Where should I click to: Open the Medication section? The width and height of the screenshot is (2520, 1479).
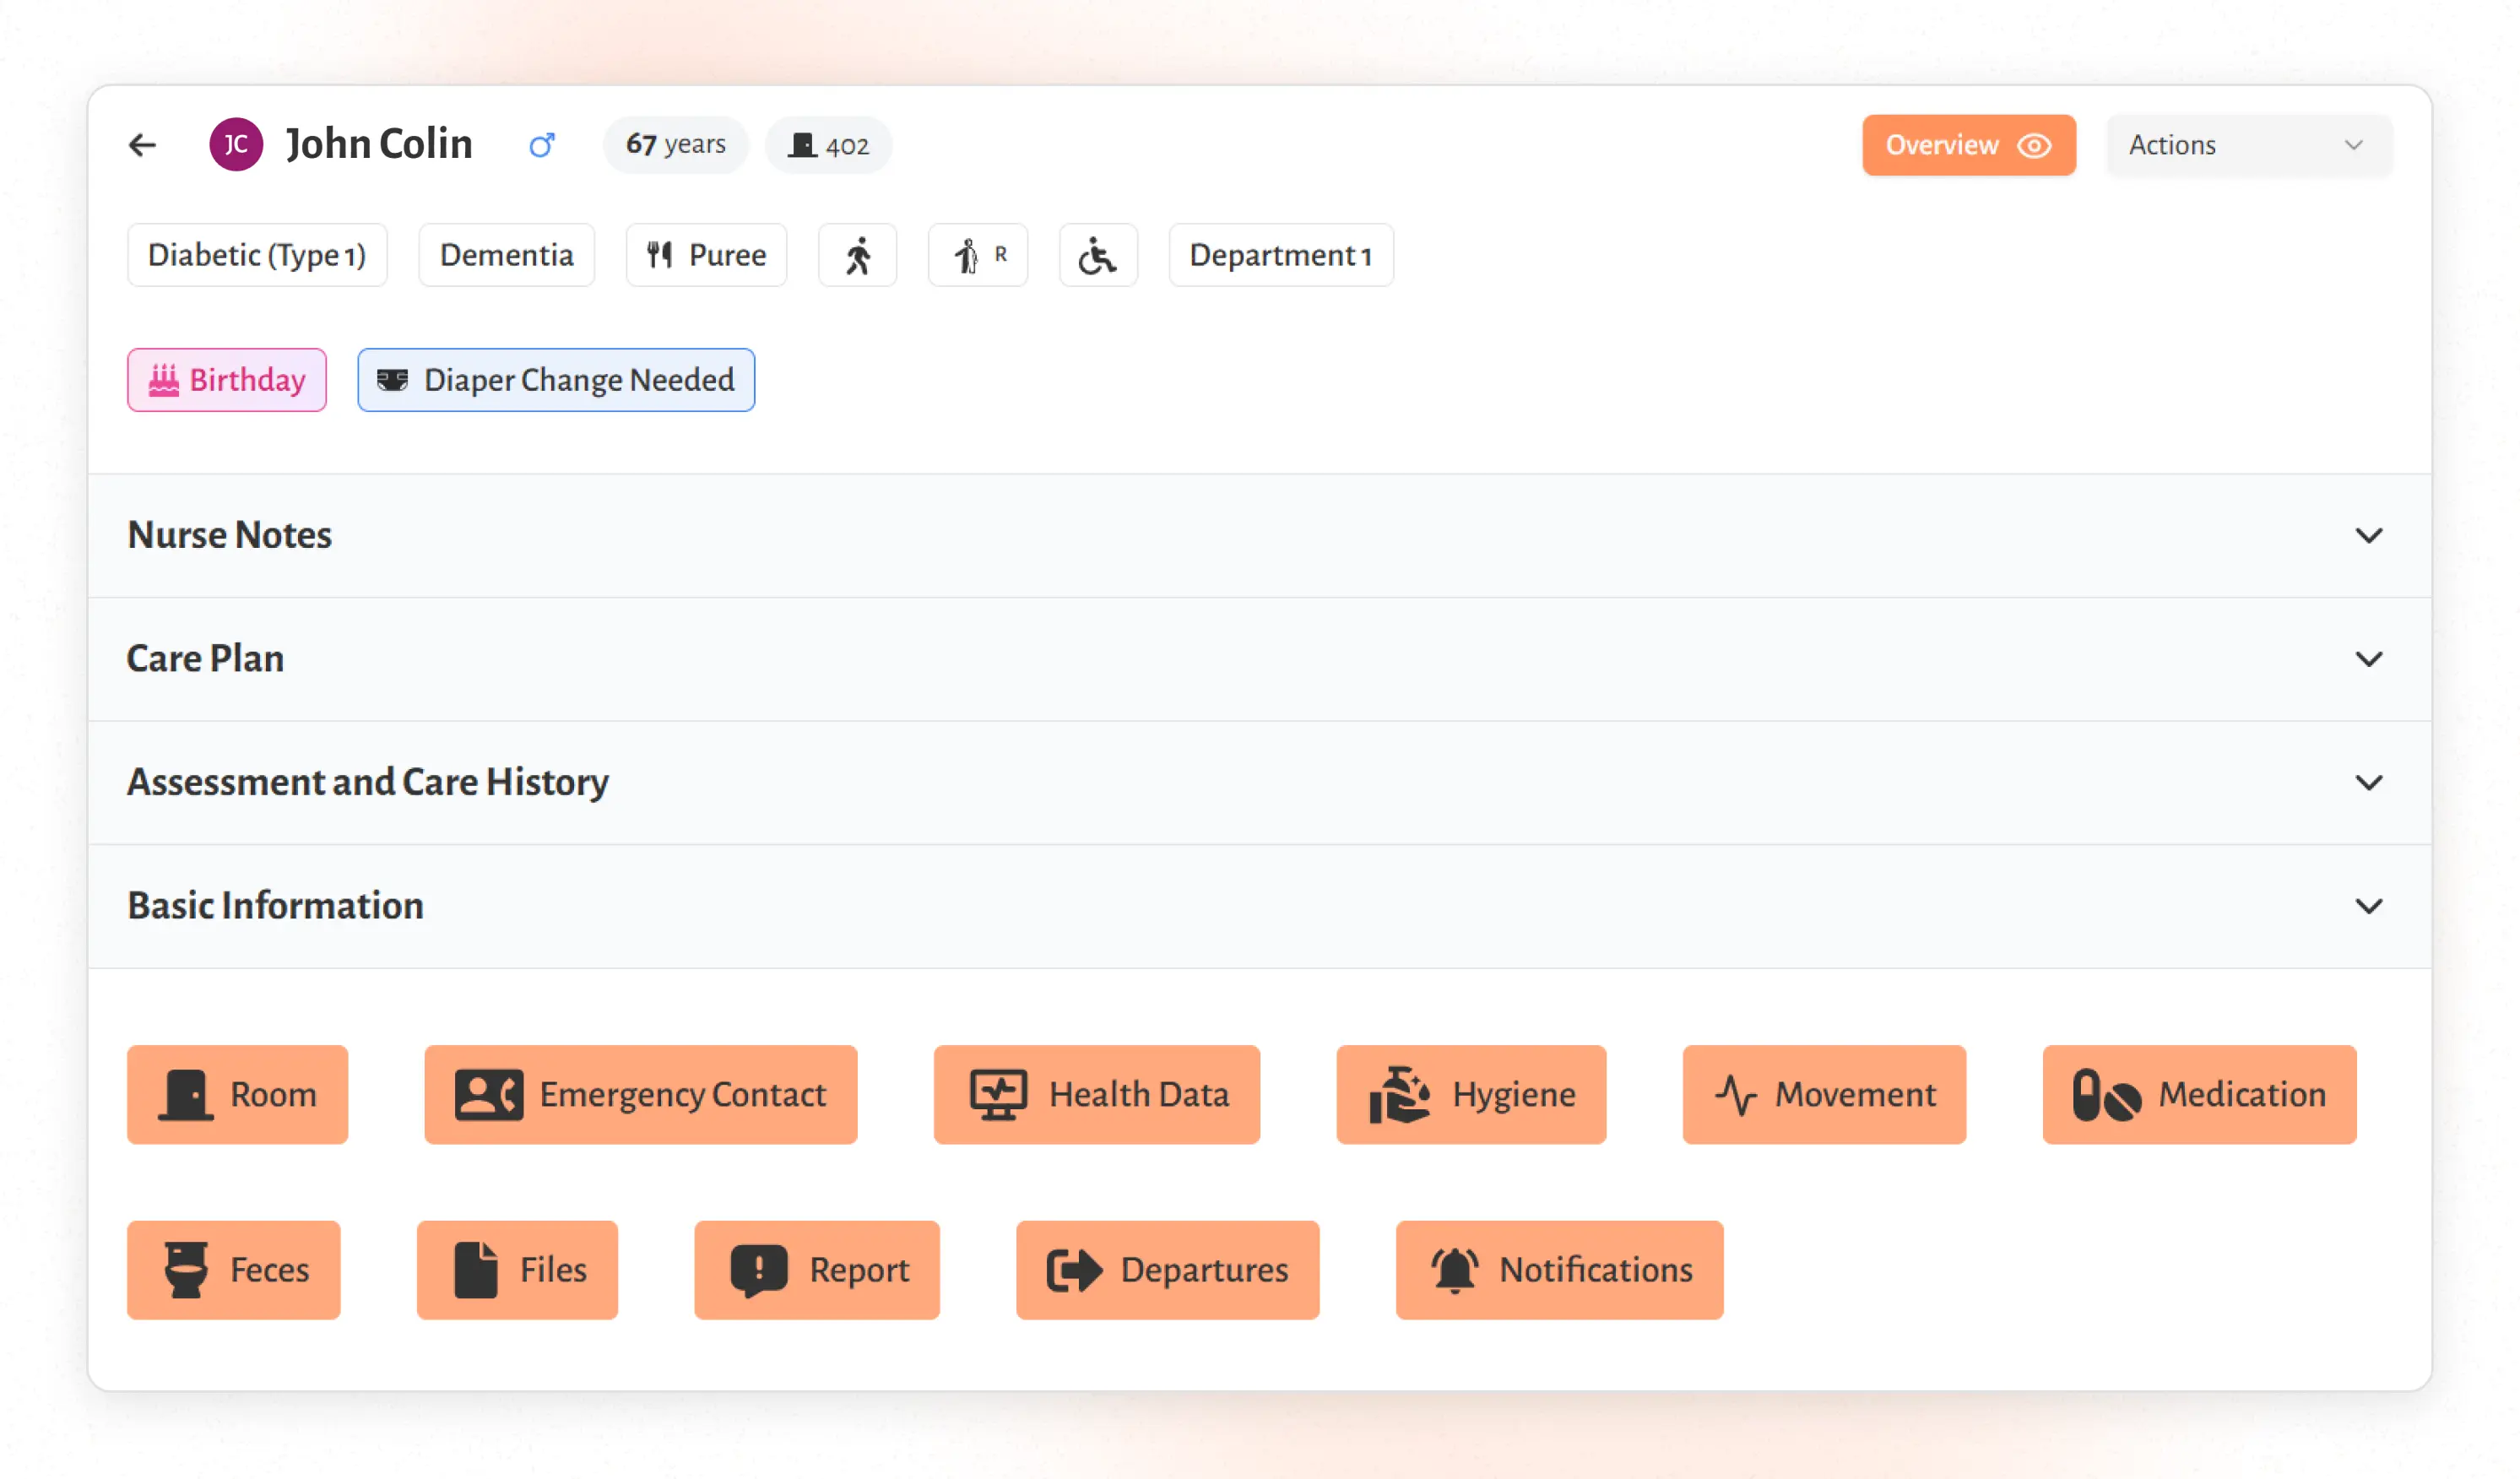(2199, 1095)
